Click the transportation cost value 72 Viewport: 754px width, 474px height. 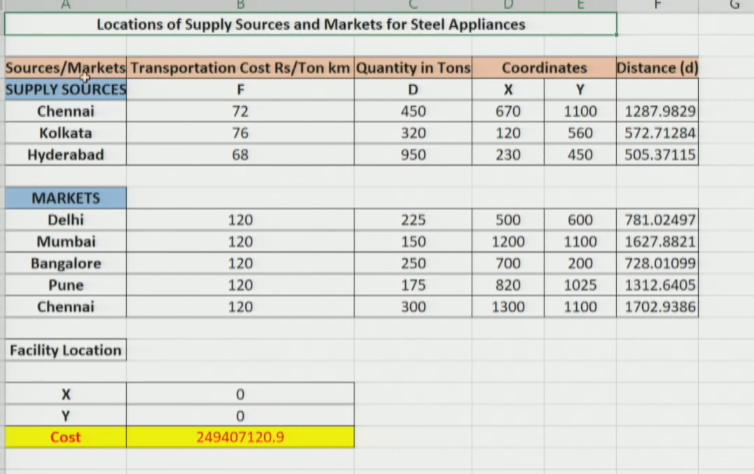(240, 112)
